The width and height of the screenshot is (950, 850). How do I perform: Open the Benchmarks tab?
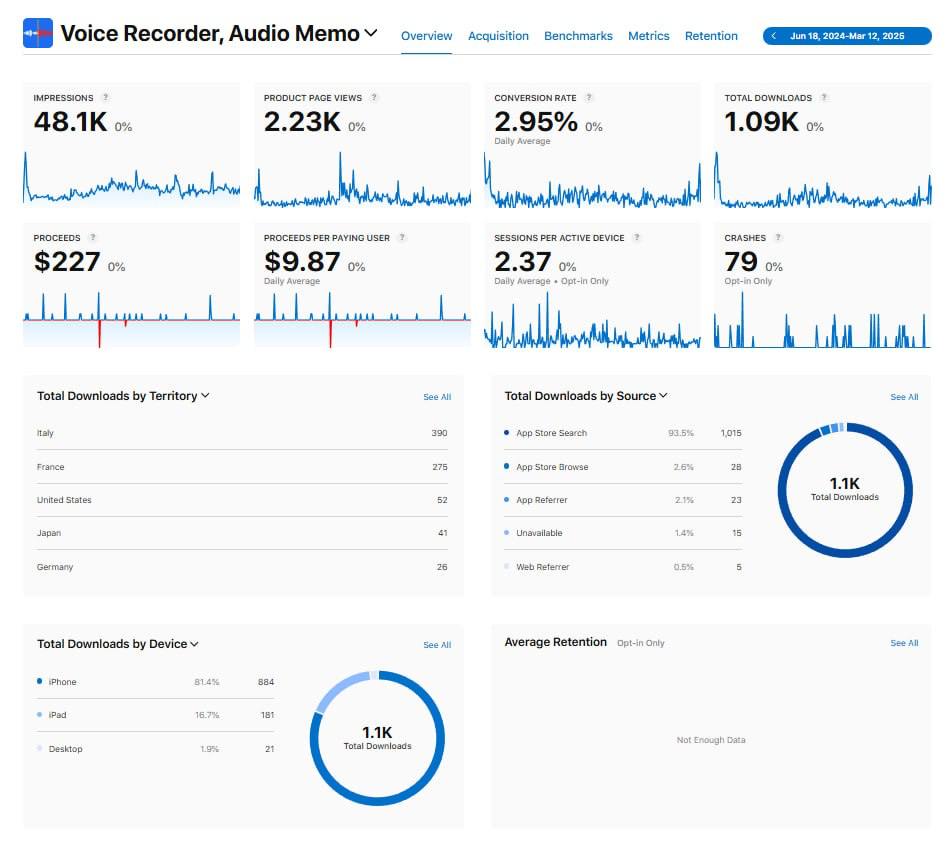578,36
